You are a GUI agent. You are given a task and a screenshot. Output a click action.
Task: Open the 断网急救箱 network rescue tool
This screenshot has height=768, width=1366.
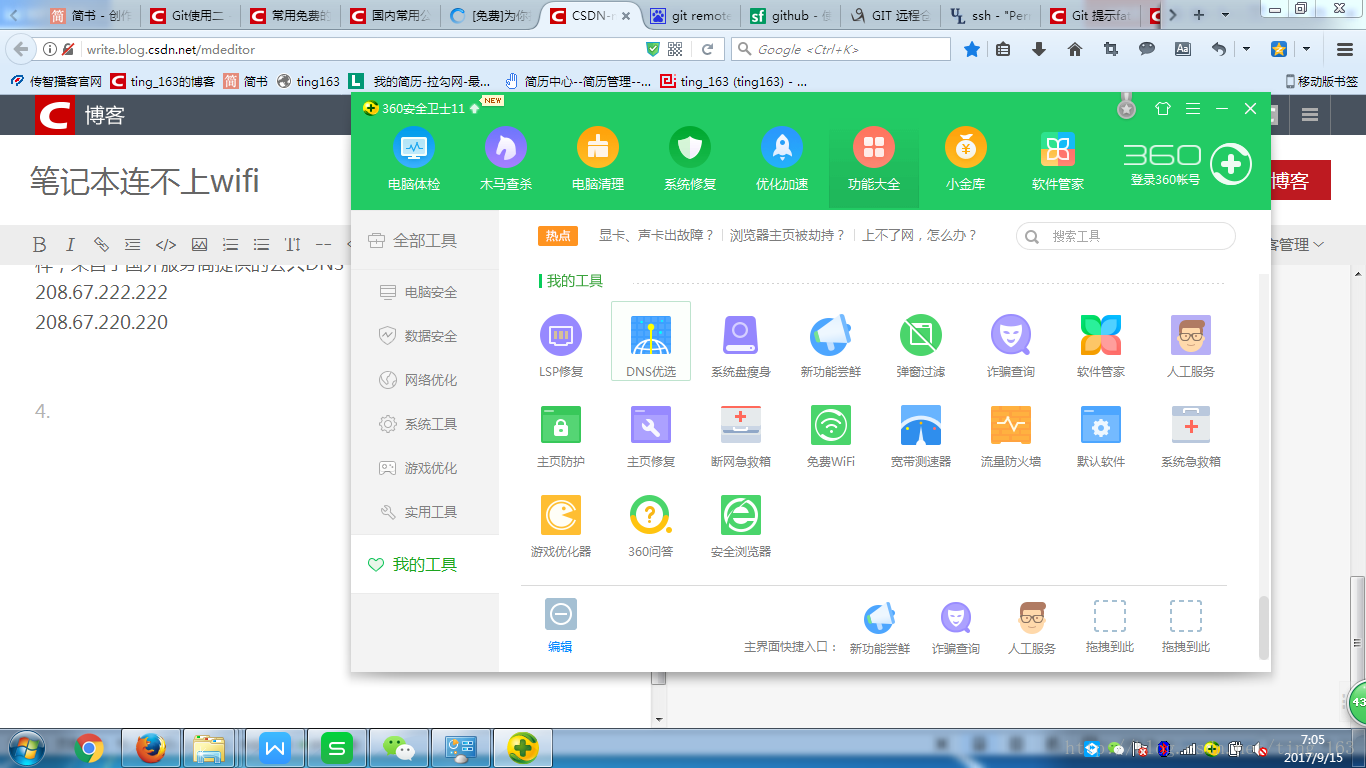pos(741,435)
